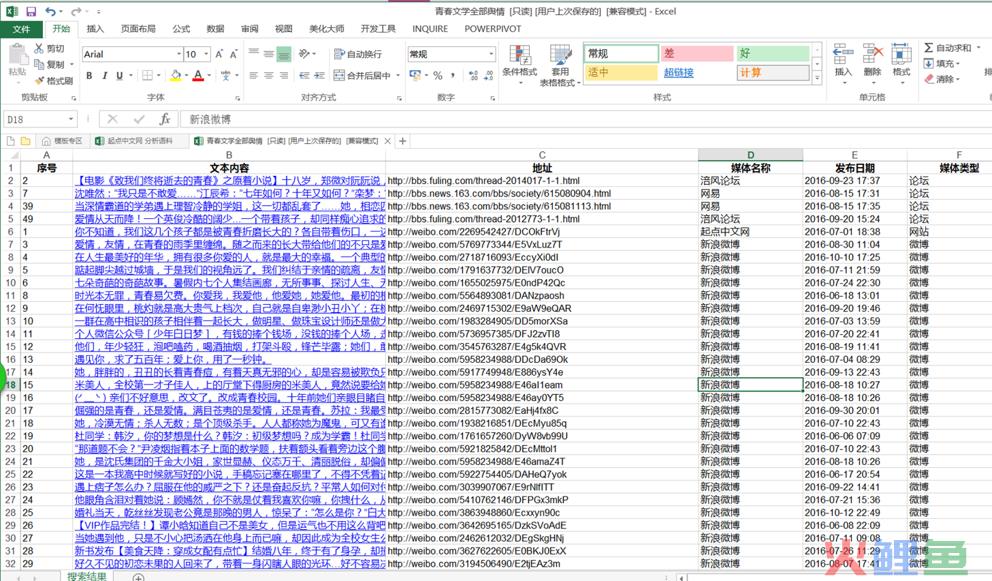Click the fx insert function icon
The width and height of the screenshot is (992, 581).
(x=164, y=119)
